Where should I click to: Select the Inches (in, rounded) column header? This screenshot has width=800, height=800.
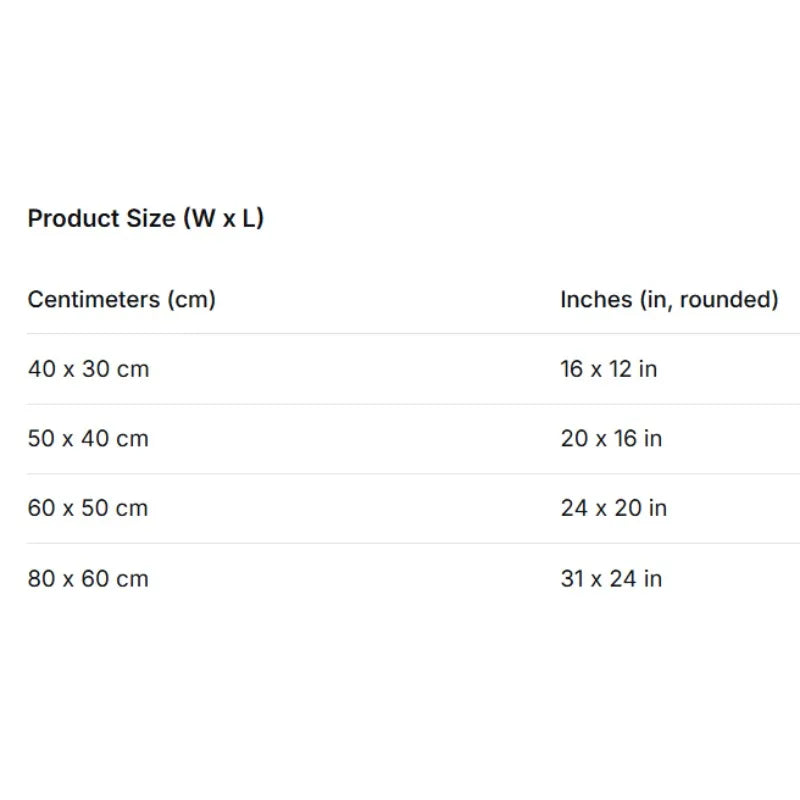point(669,299)
